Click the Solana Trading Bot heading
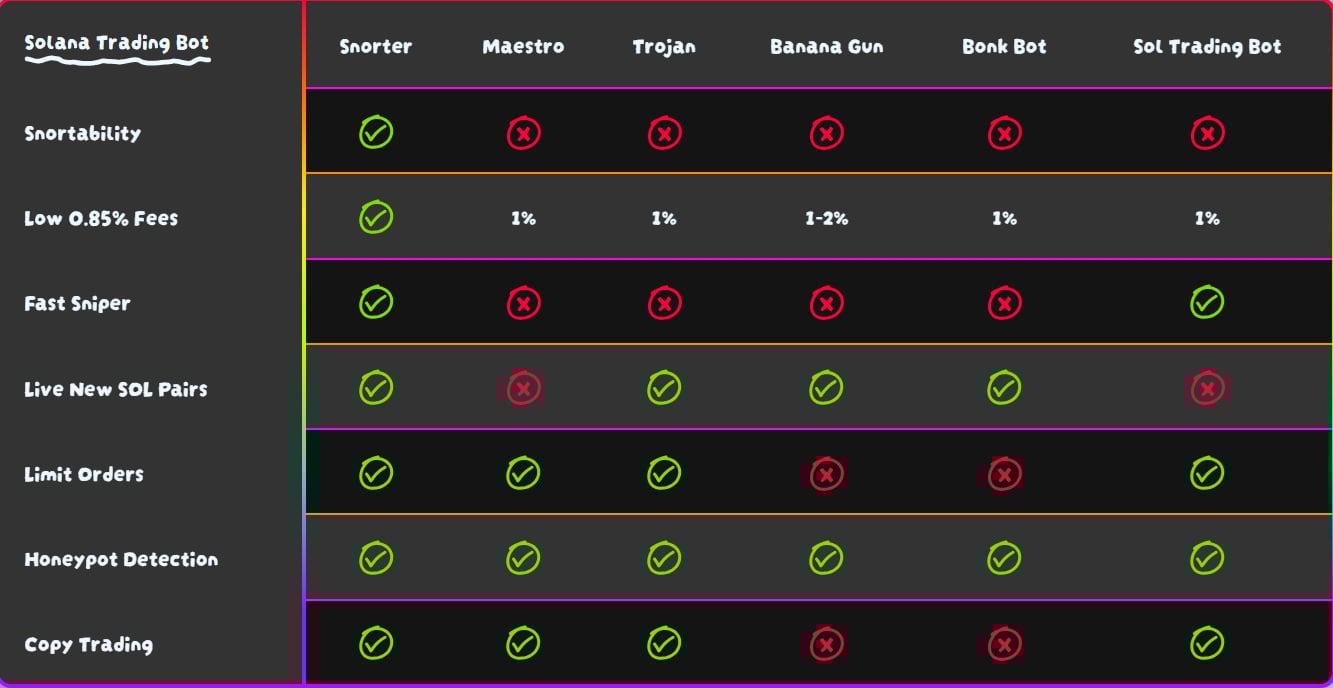The height and width of the screenshot is (688, 1333). pos(117,44)
